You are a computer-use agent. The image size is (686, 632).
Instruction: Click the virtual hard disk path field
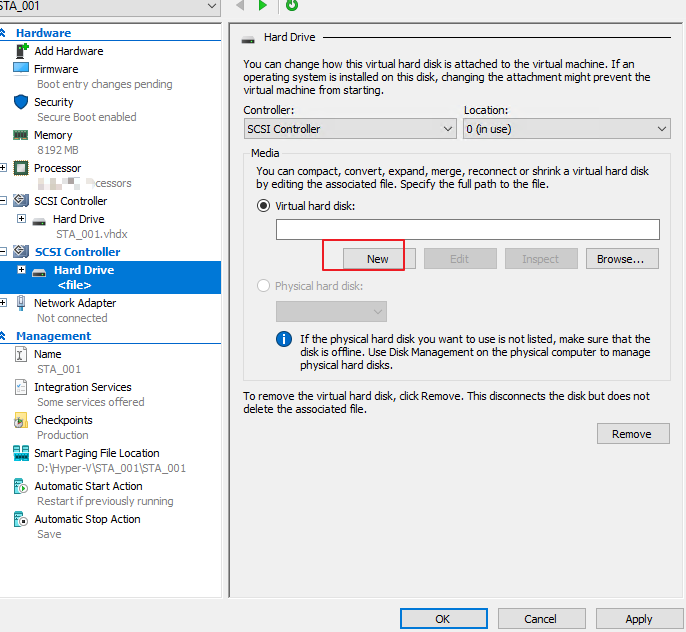pos(467,230)
